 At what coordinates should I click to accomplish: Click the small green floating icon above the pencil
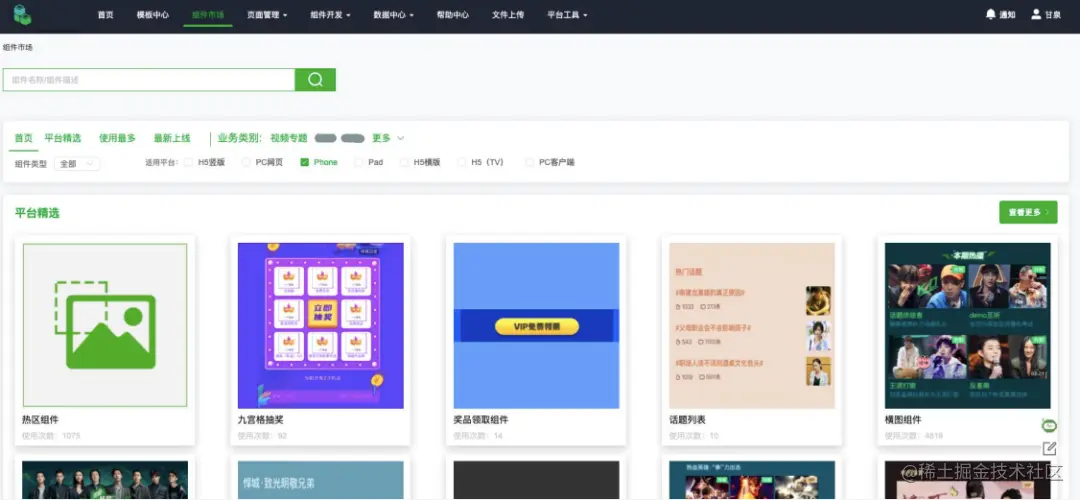pos(1049,426)
